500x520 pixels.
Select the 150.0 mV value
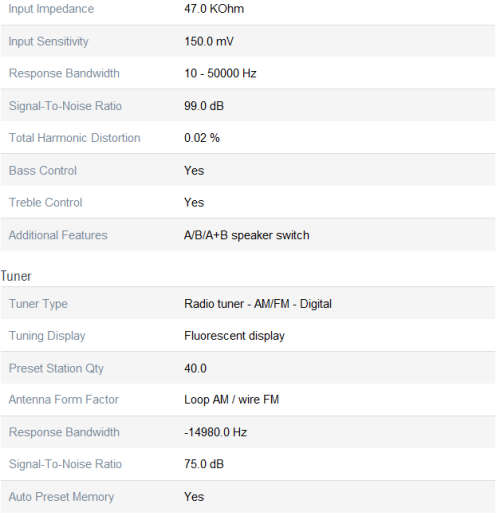(210, 42)
